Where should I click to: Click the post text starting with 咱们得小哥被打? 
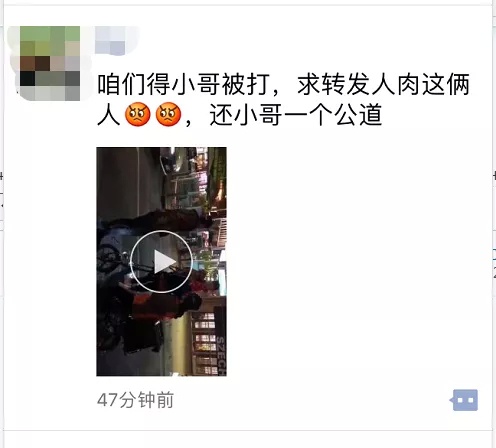tap(283, 100)
